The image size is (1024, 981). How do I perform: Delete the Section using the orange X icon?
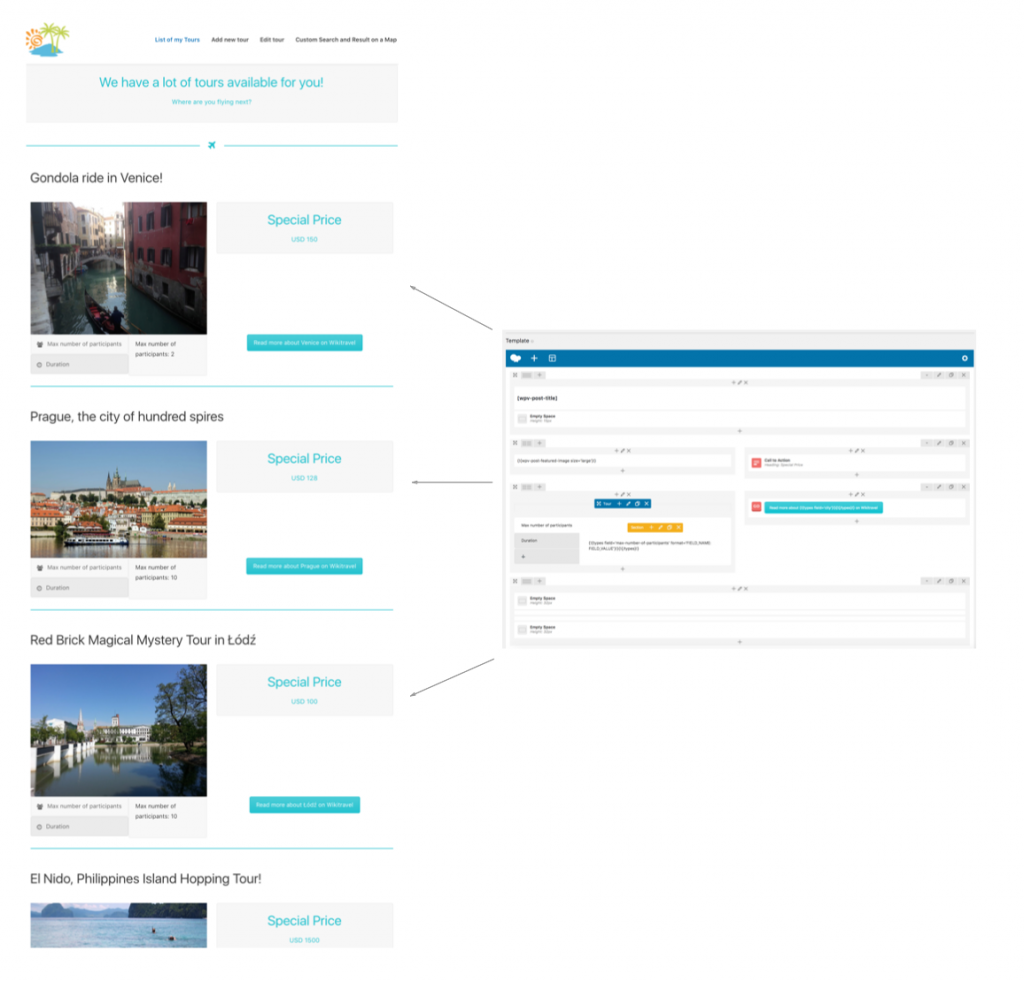tap(678, 527)
